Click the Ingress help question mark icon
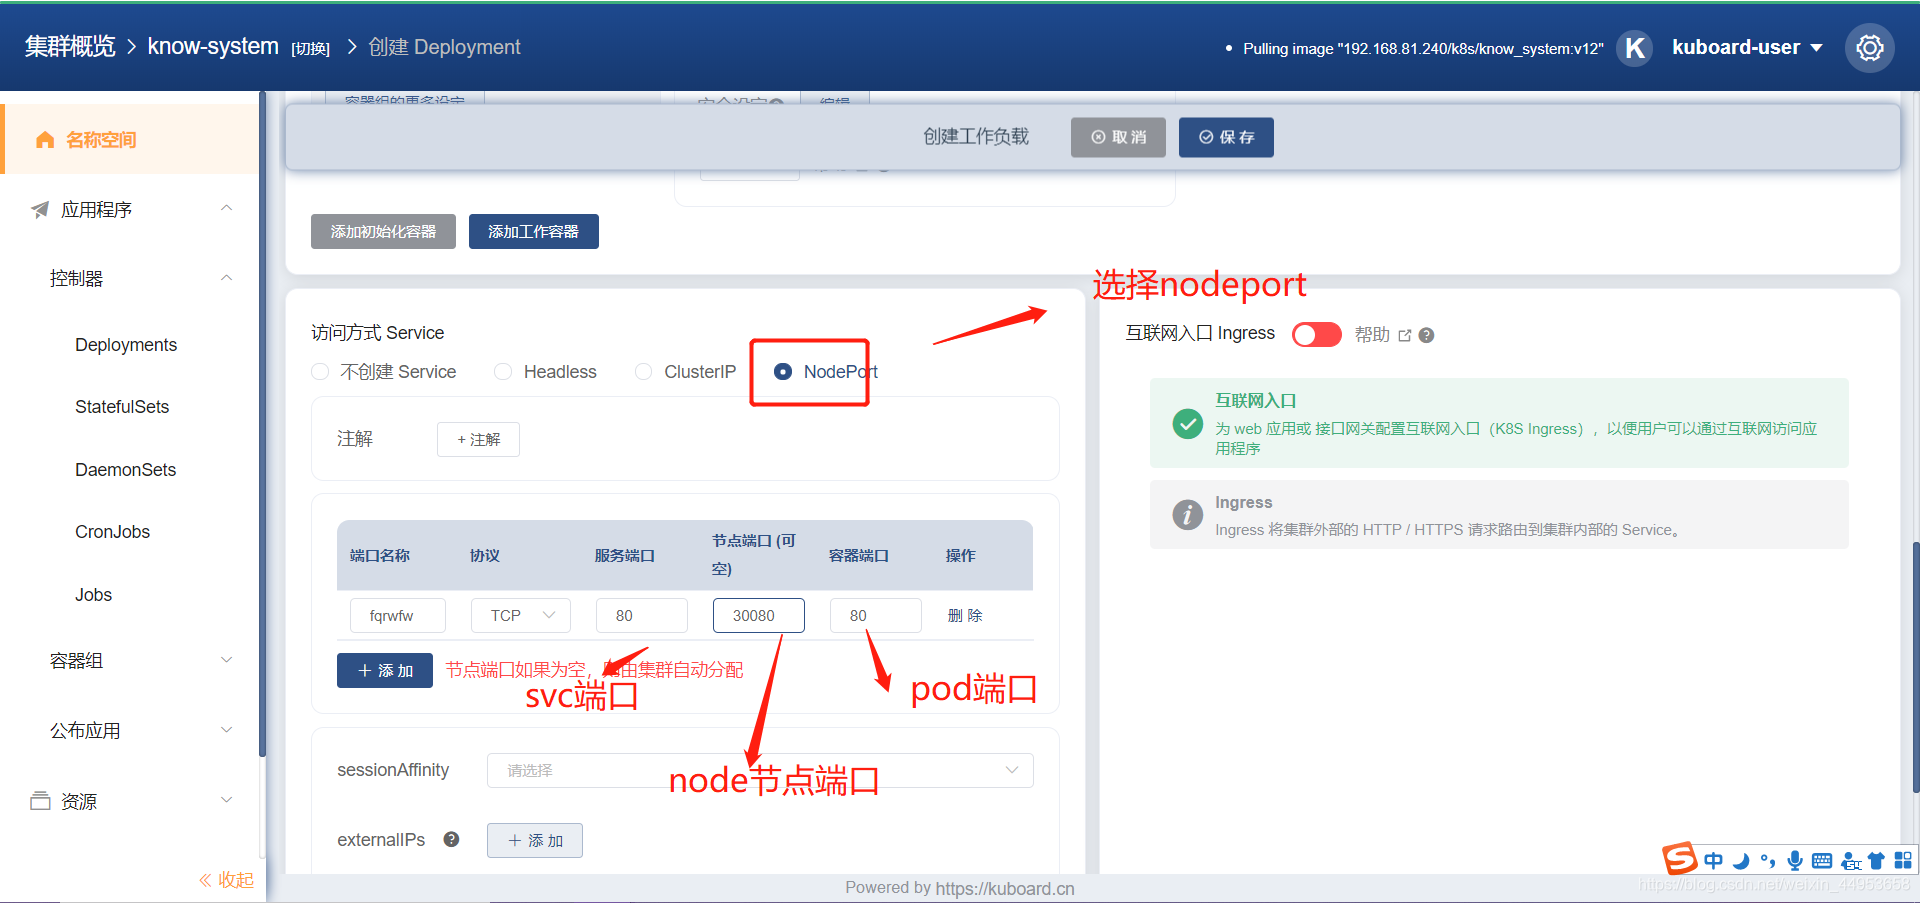Screen dimensions: 1920x903 pos(1427,335)
